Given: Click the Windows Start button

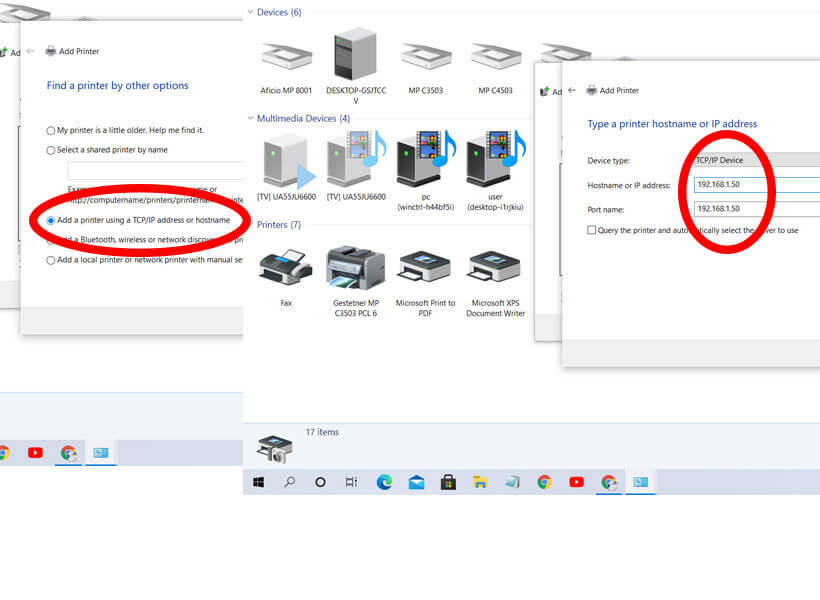Looking at the screenshot, I should (x=259, y=482).
